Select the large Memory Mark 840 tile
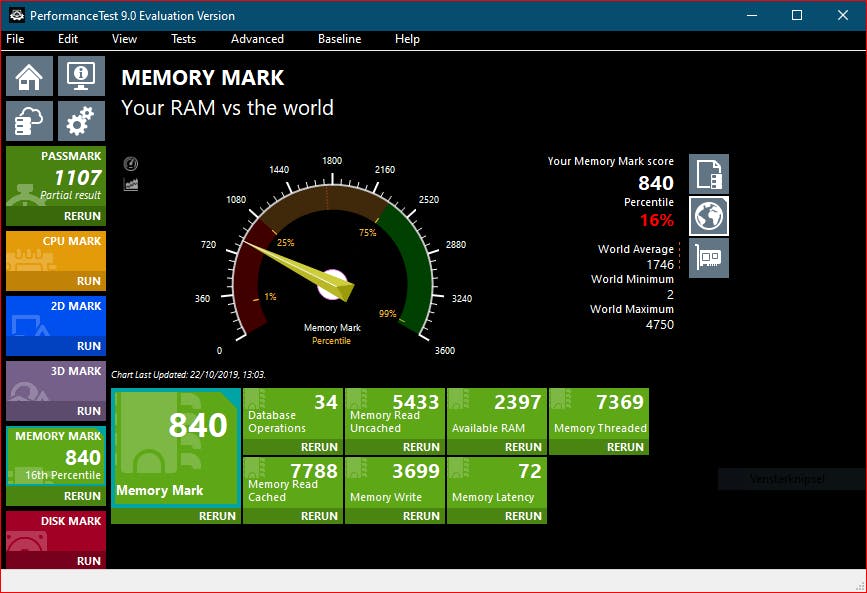 tap(175, 448)
